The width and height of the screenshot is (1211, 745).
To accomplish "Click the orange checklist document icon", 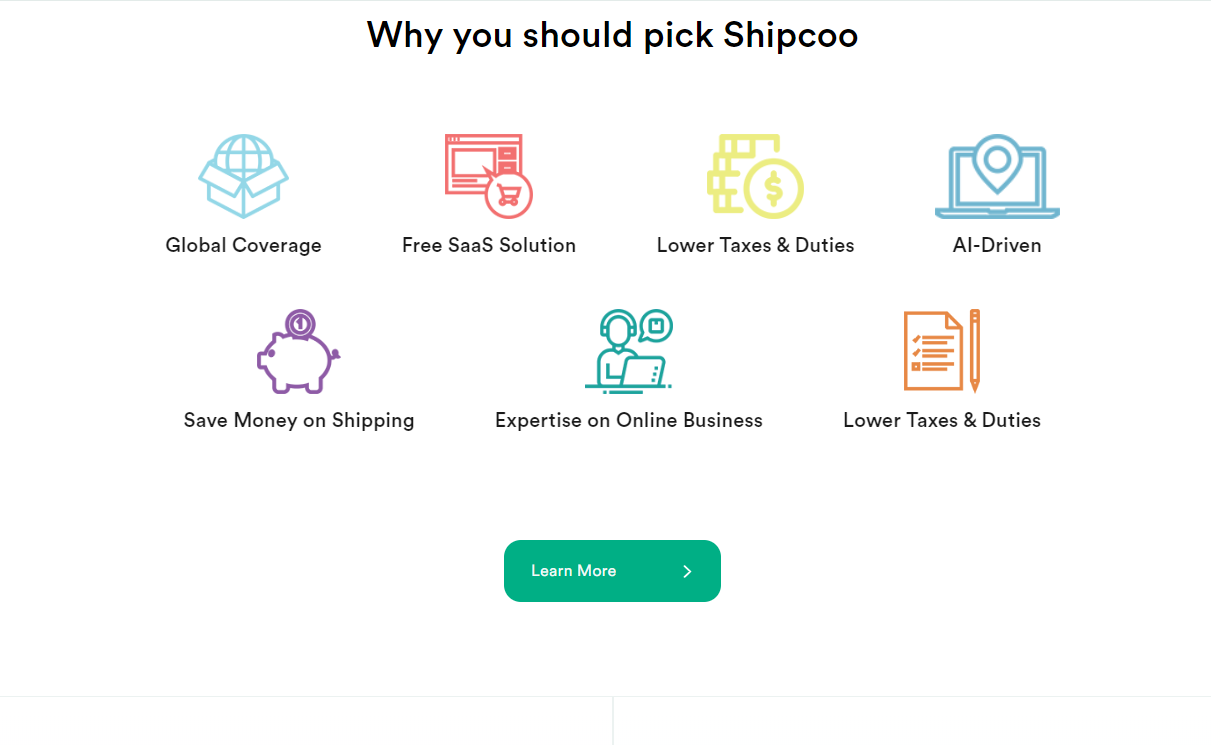I will [x=932, y=351].
